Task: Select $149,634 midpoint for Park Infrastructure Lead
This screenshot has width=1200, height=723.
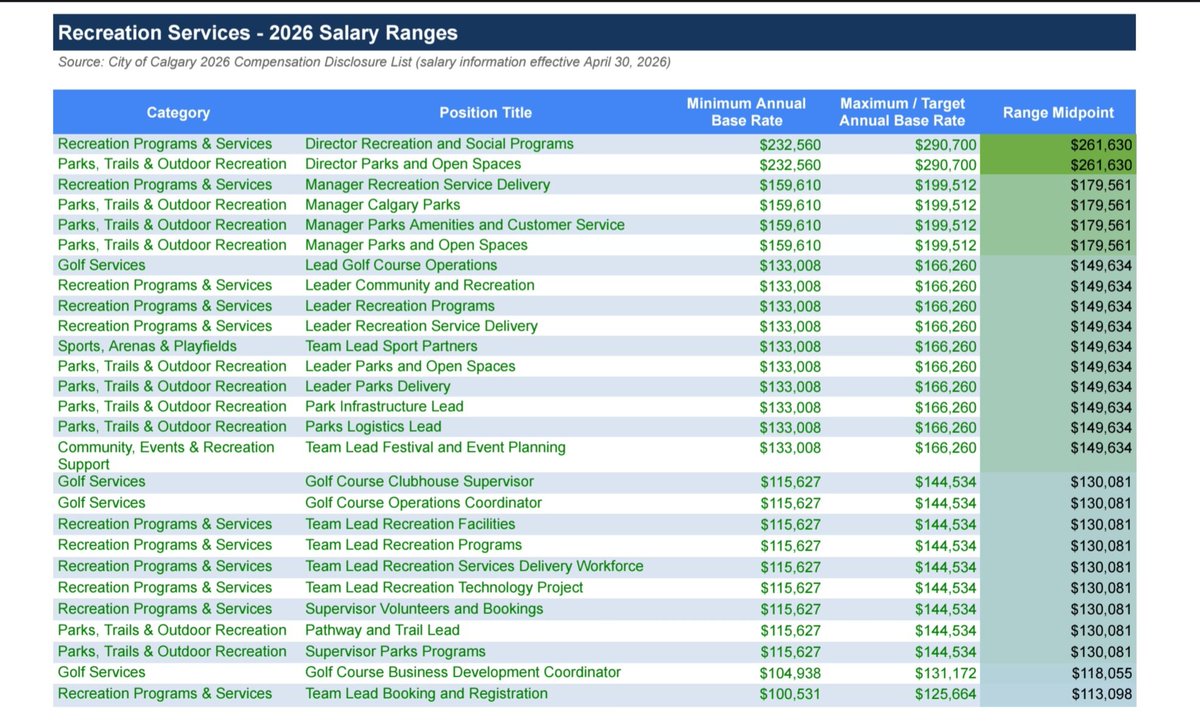Action: point(1101,406)
